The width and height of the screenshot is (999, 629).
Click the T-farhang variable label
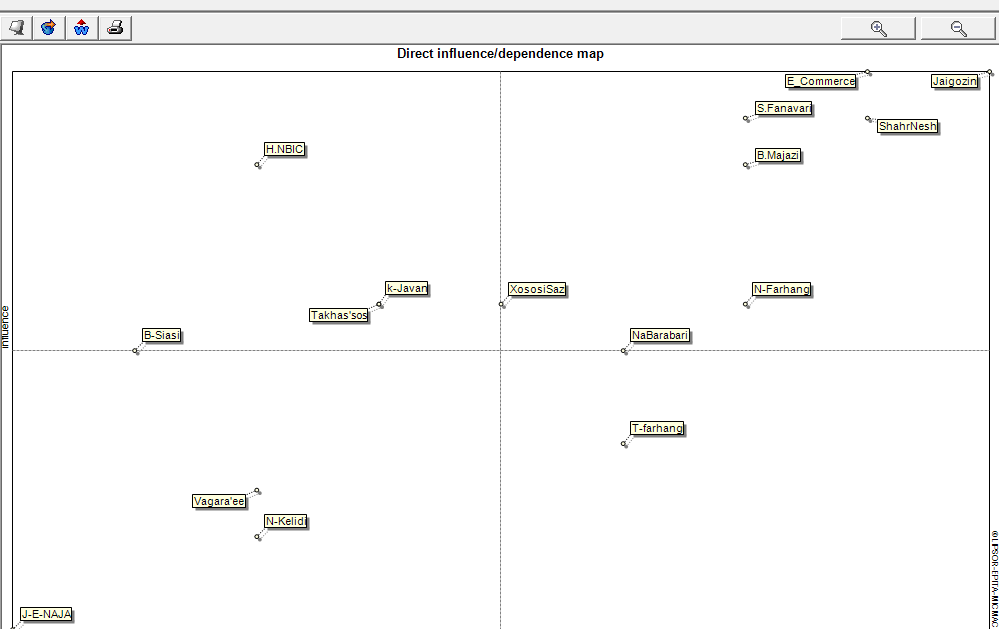click(657, 428)
